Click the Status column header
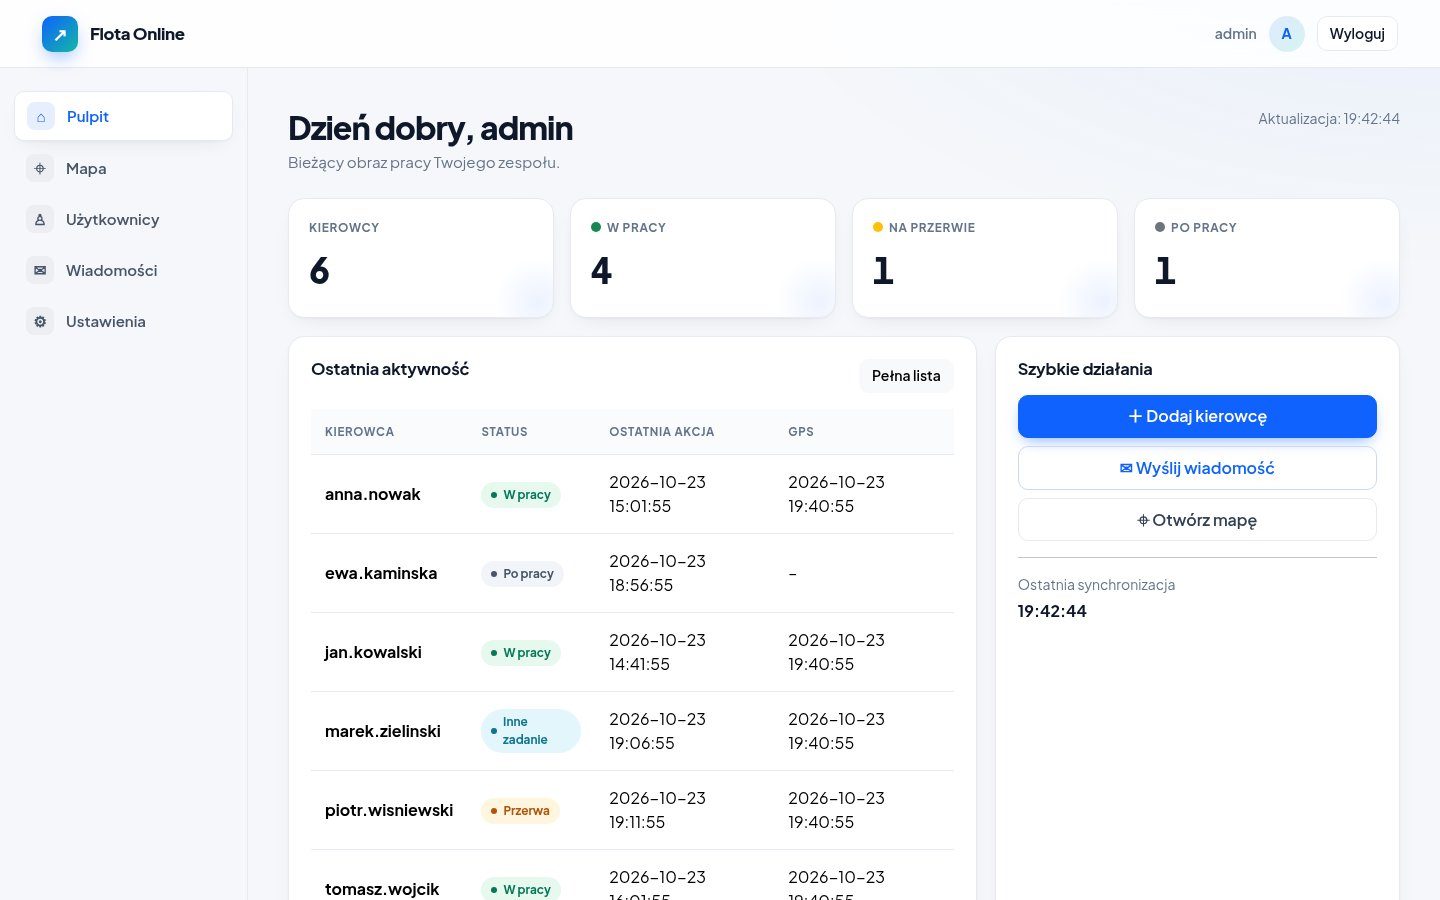 [504, 432]
